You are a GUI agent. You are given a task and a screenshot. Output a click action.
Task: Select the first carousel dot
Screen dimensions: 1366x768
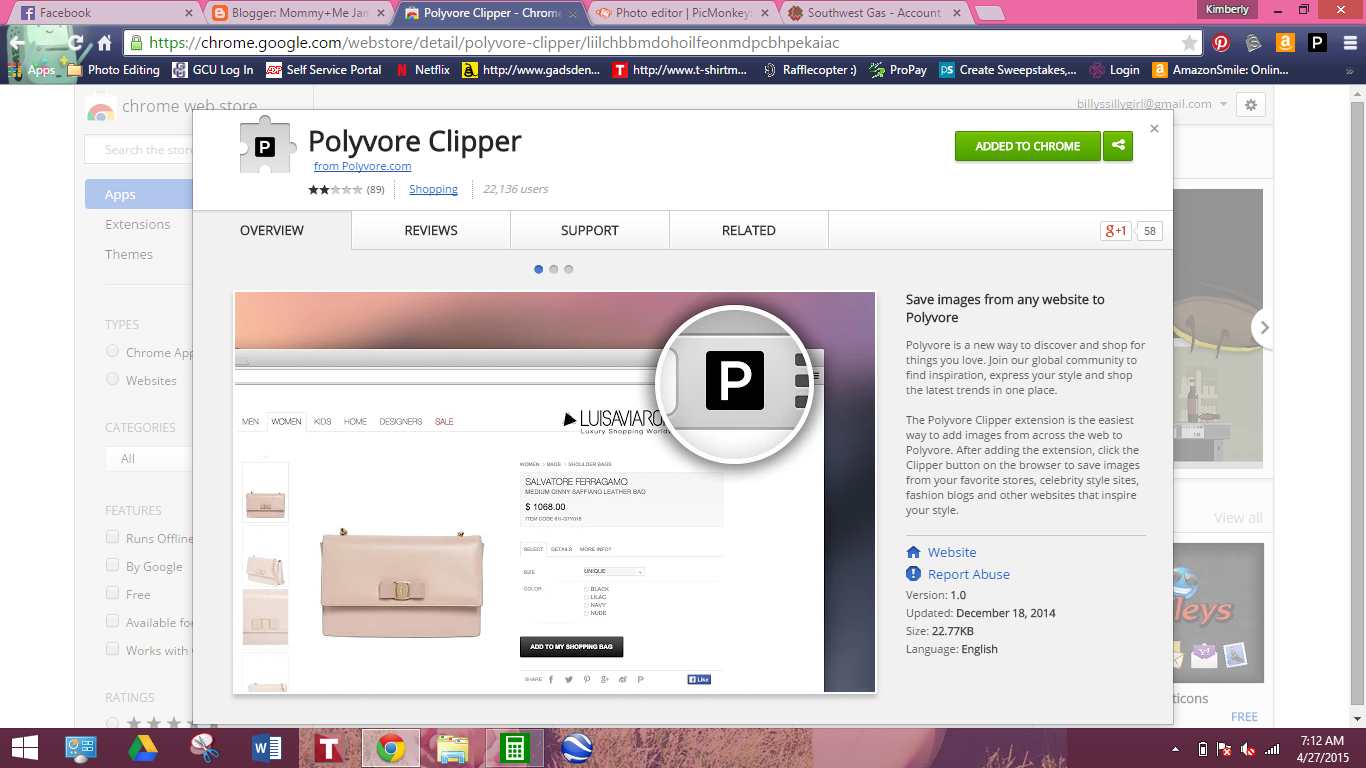(539, 269)
